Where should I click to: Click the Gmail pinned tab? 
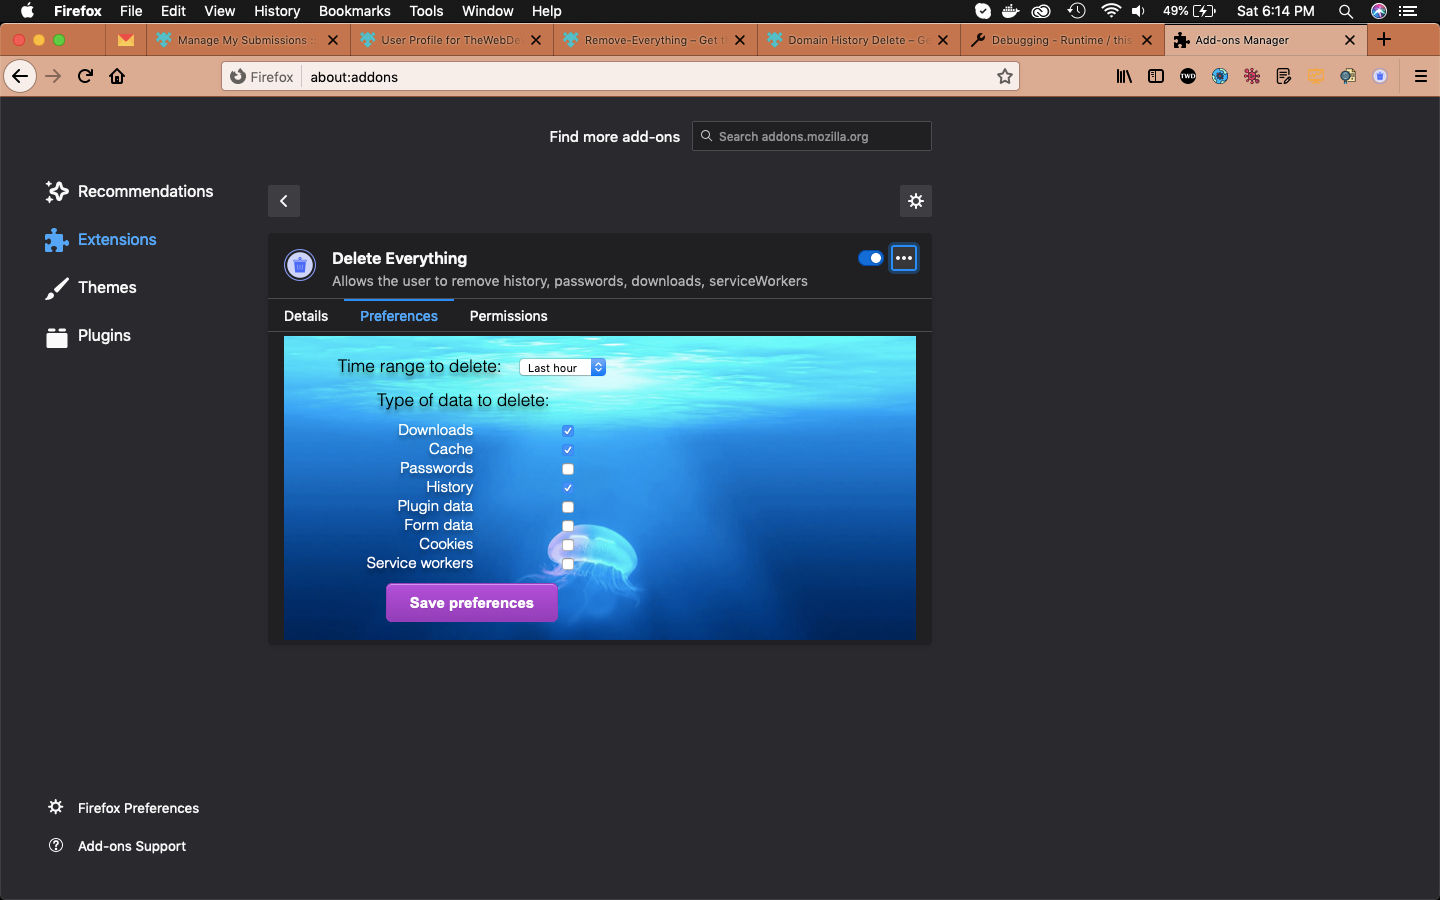tap(125, 40)
